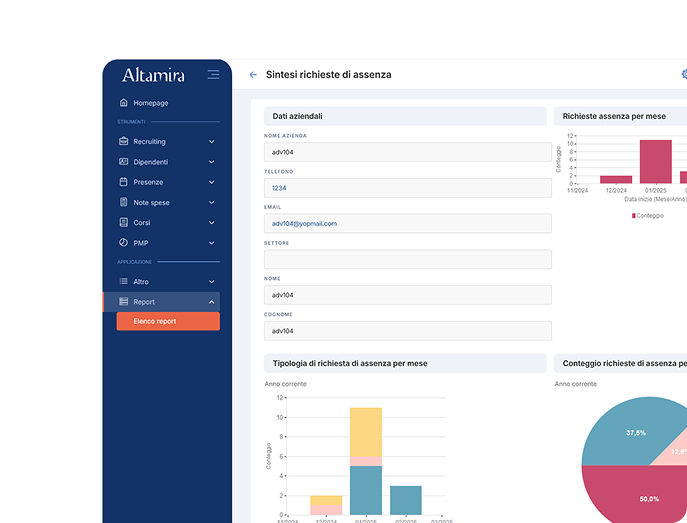Click the Dipendenti ID card icon
Viewport: 687px width, 523px height.
tap(123, 162)
